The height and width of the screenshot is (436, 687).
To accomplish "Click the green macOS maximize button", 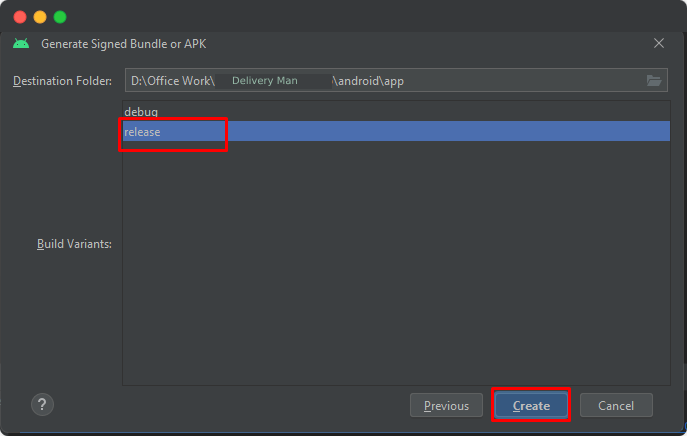I will (x=60, y=17).
